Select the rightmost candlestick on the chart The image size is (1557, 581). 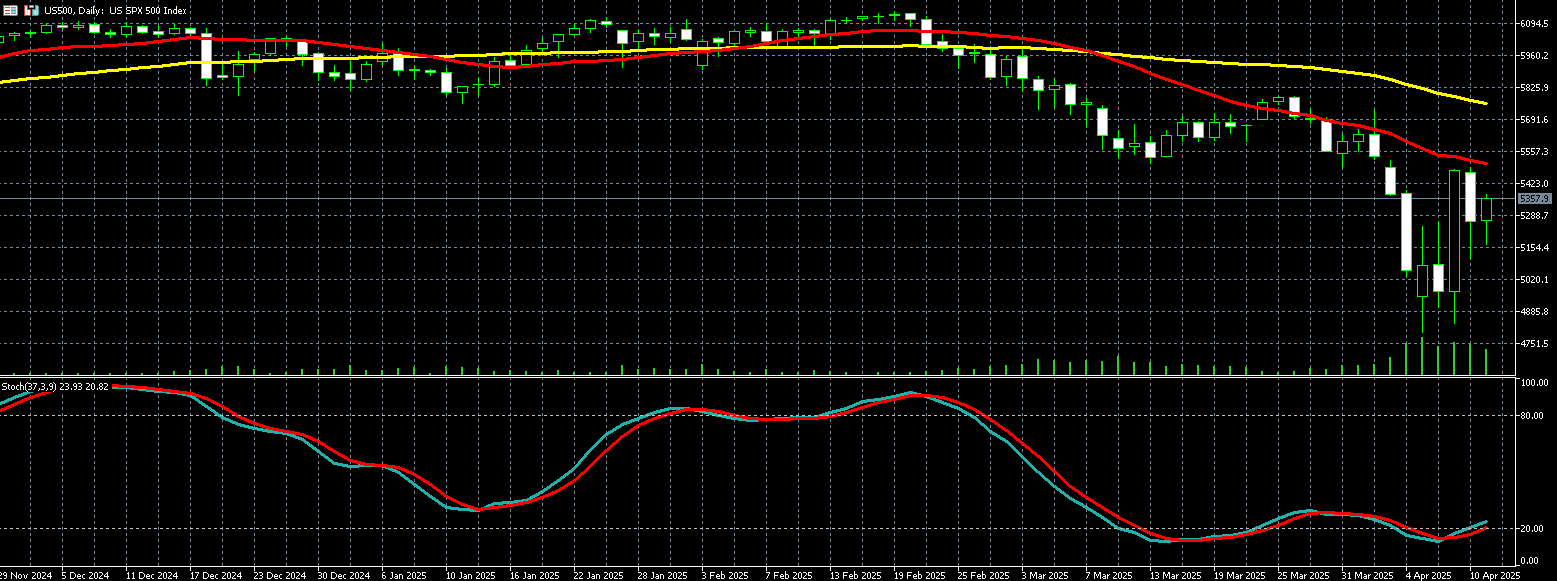point(1486,209)
